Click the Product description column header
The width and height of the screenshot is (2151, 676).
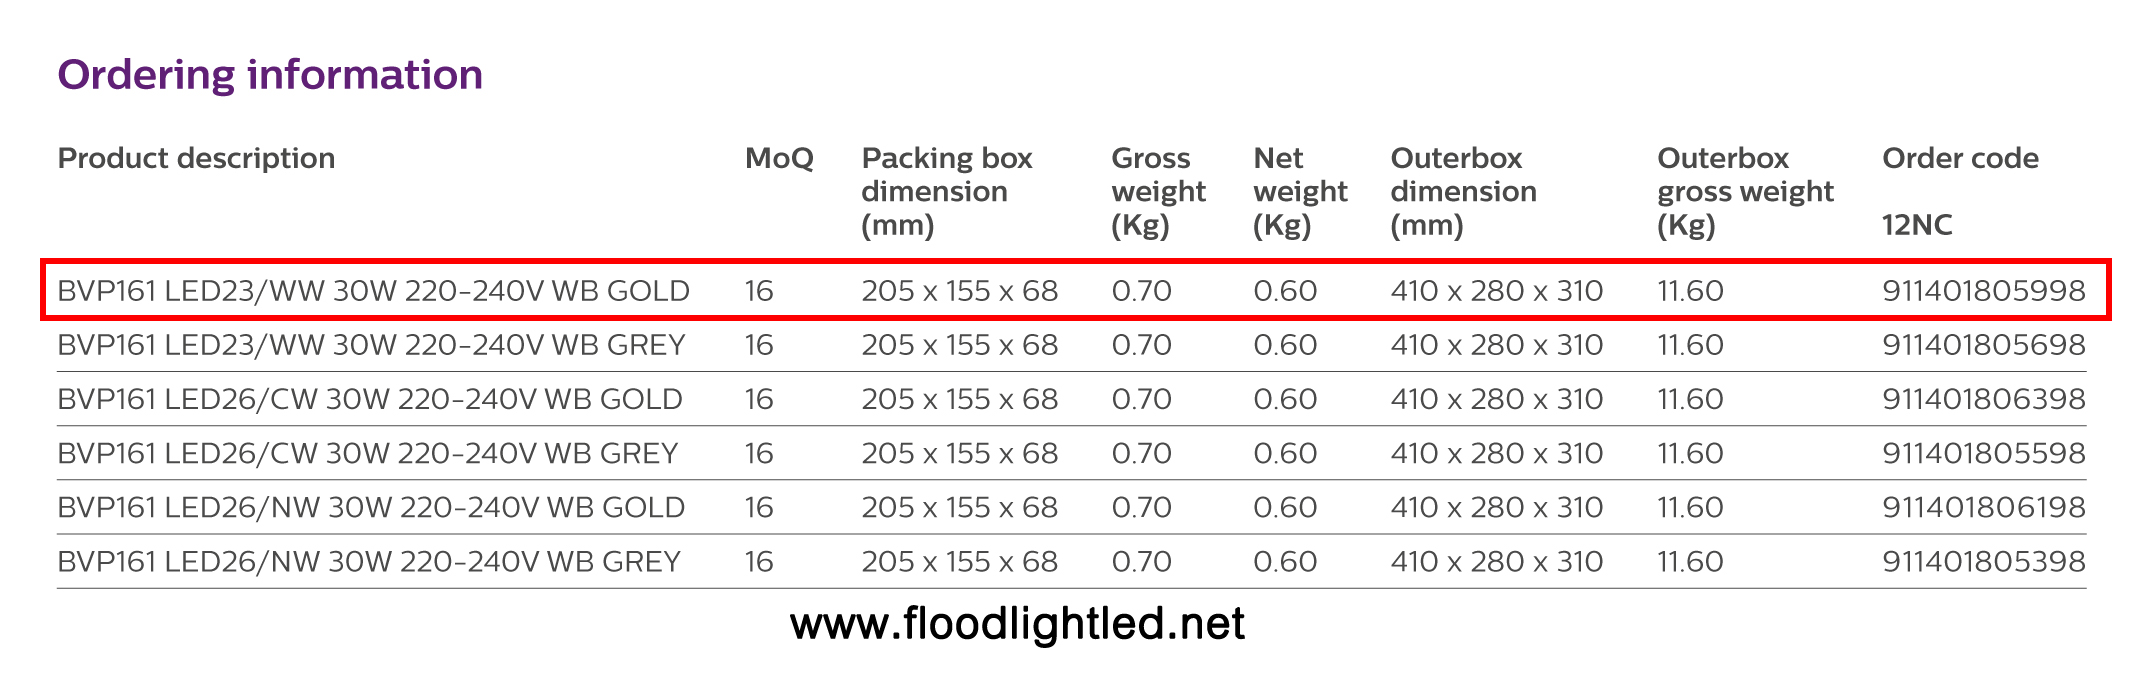click(x=196, y=158)
